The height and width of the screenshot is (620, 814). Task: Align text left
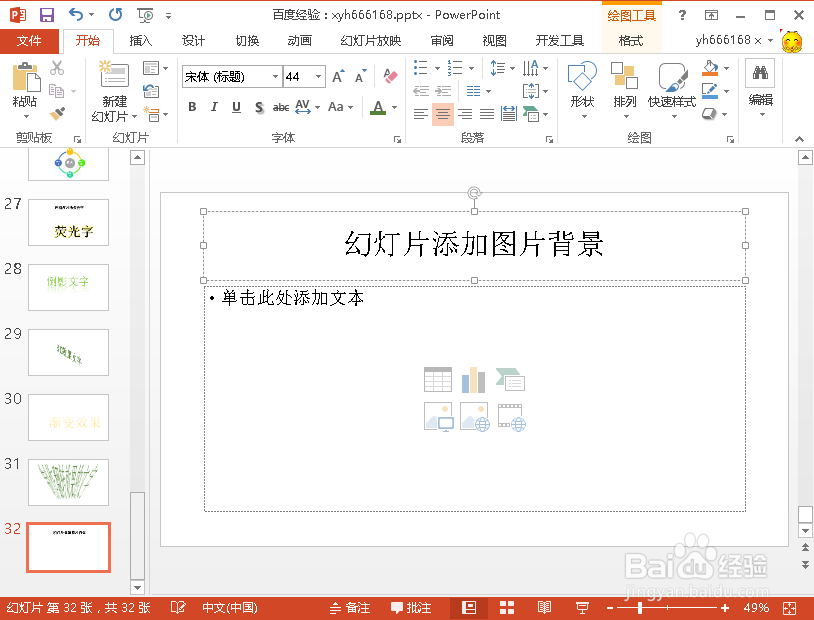pyautogui.click(x=420, y=114)
